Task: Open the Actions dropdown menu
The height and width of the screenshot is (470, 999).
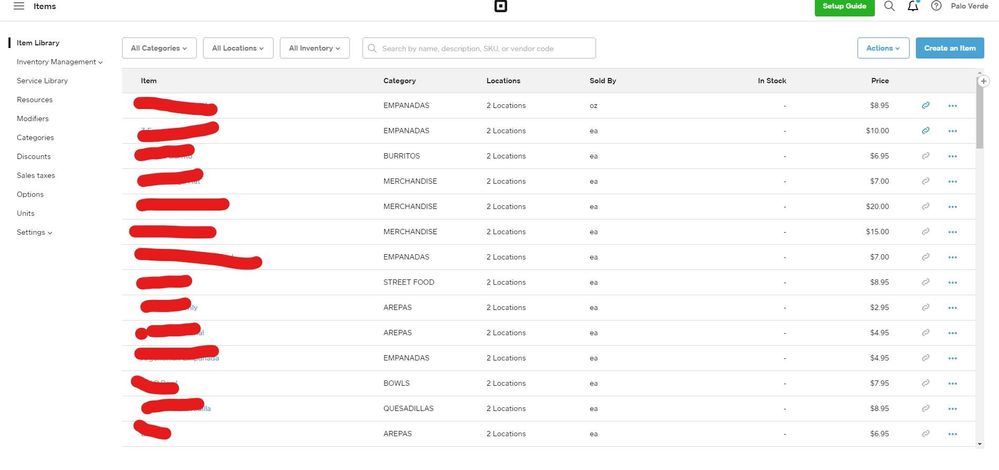Action: (883, 48)
